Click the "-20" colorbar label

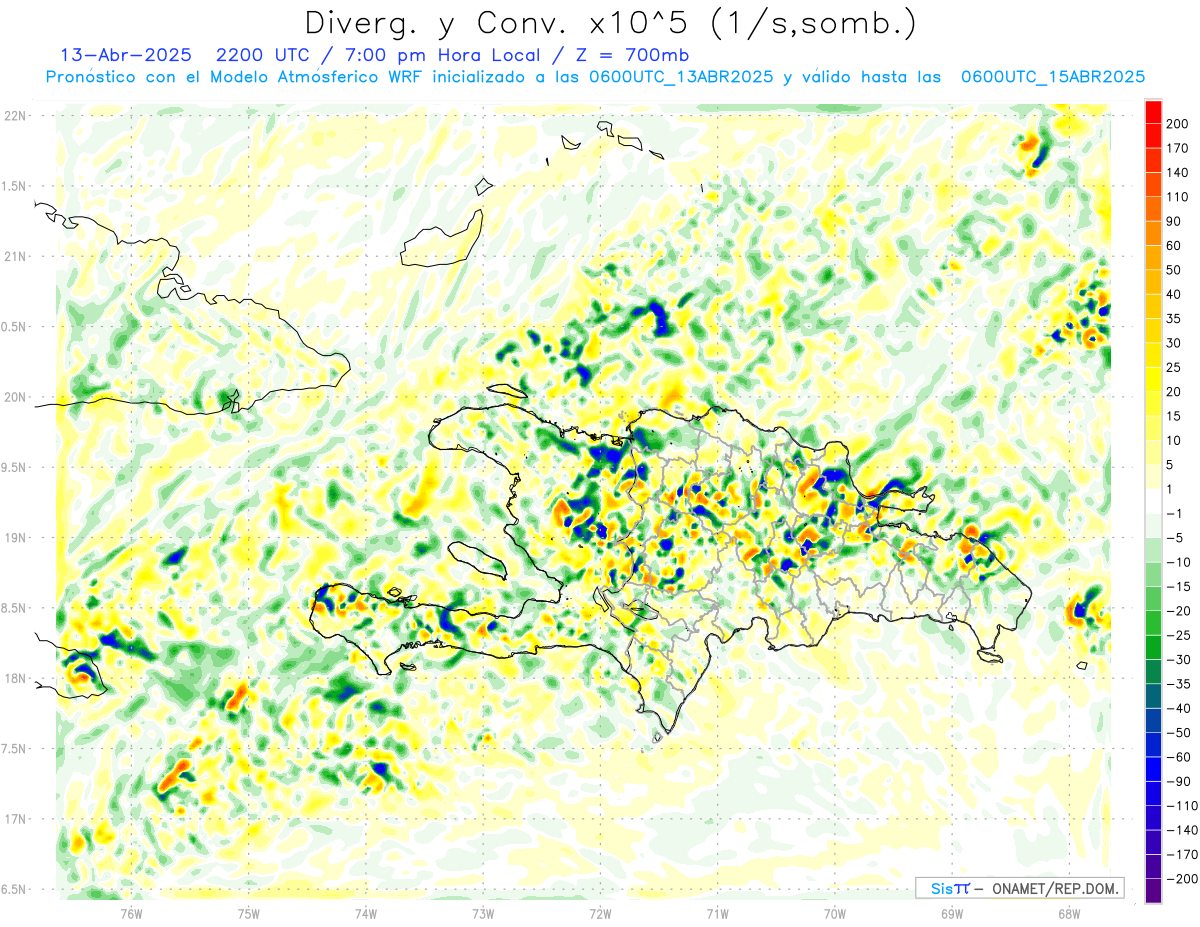[x=1181, y=611]
